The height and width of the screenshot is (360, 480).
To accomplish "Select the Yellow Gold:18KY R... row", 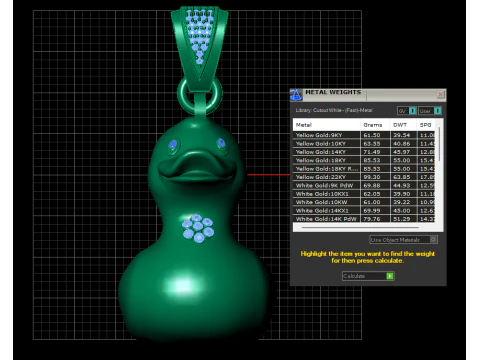I will coord(365,169).
